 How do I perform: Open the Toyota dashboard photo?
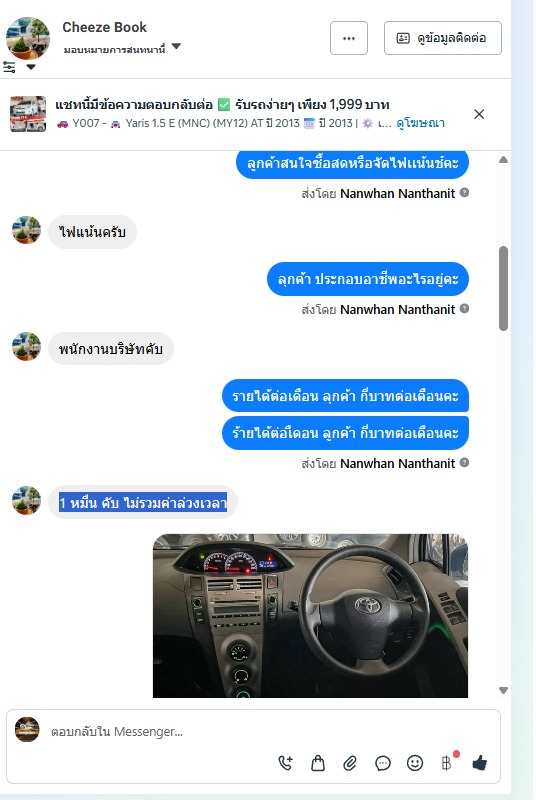point(310,615)
